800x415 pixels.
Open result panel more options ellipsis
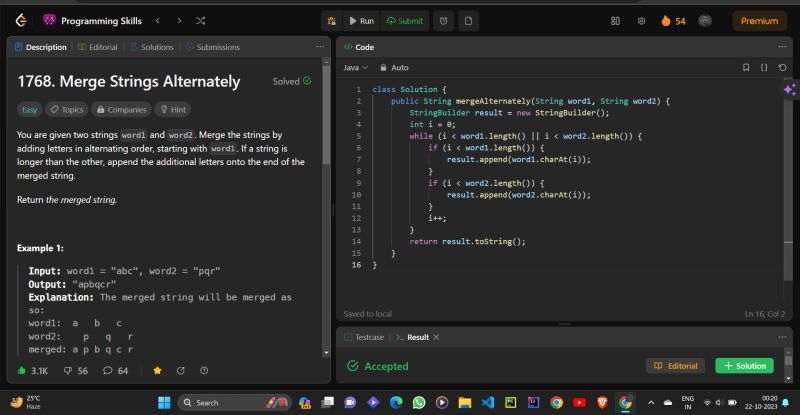click(782, 337)
